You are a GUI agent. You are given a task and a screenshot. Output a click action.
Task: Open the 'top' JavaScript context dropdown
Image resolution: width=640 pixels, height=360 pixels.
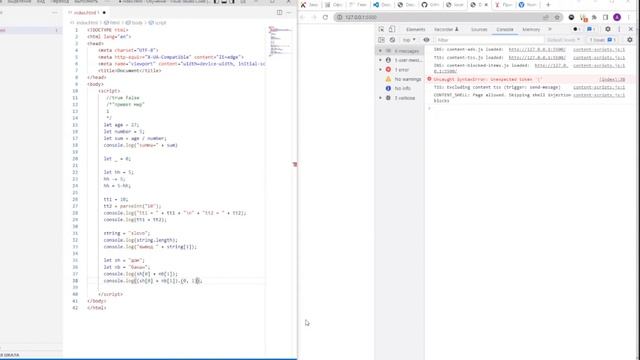[409, 40]
